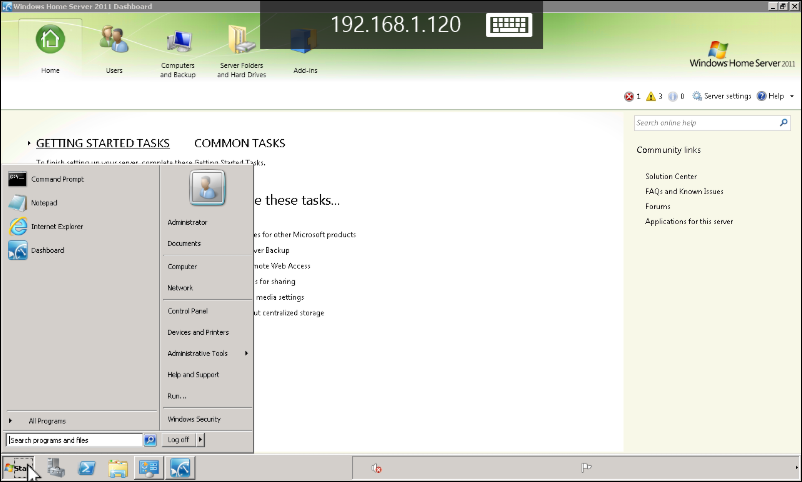Open the Add-ins section
The width and height of the screenshot is (802, 482).
coord(305,50)
